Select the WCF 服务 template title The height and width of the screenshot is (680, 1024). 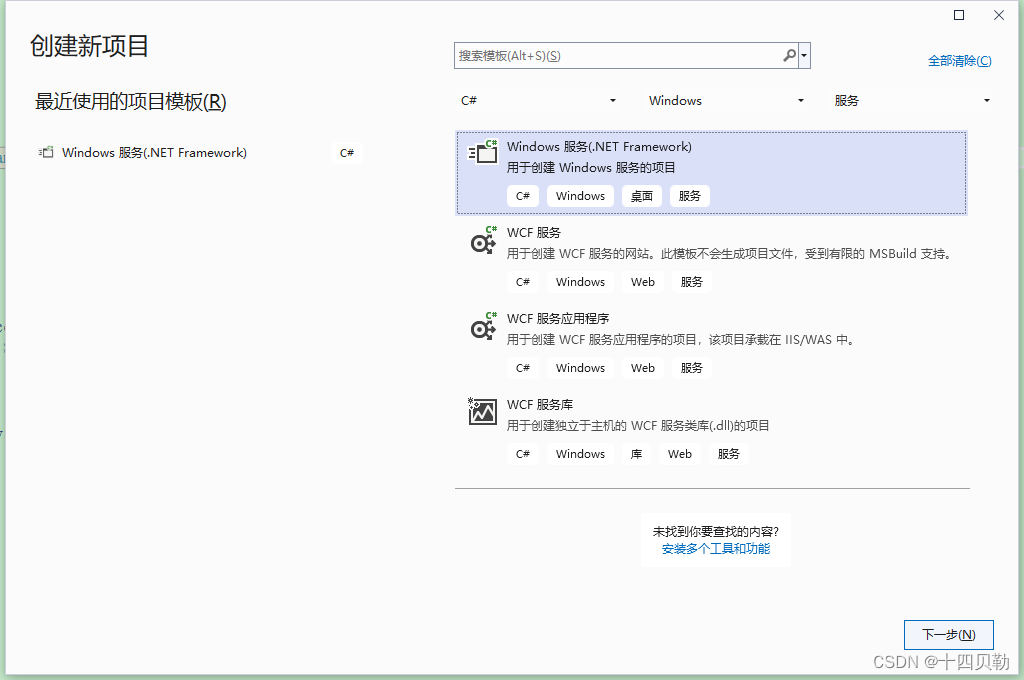(x=534, y=233)
